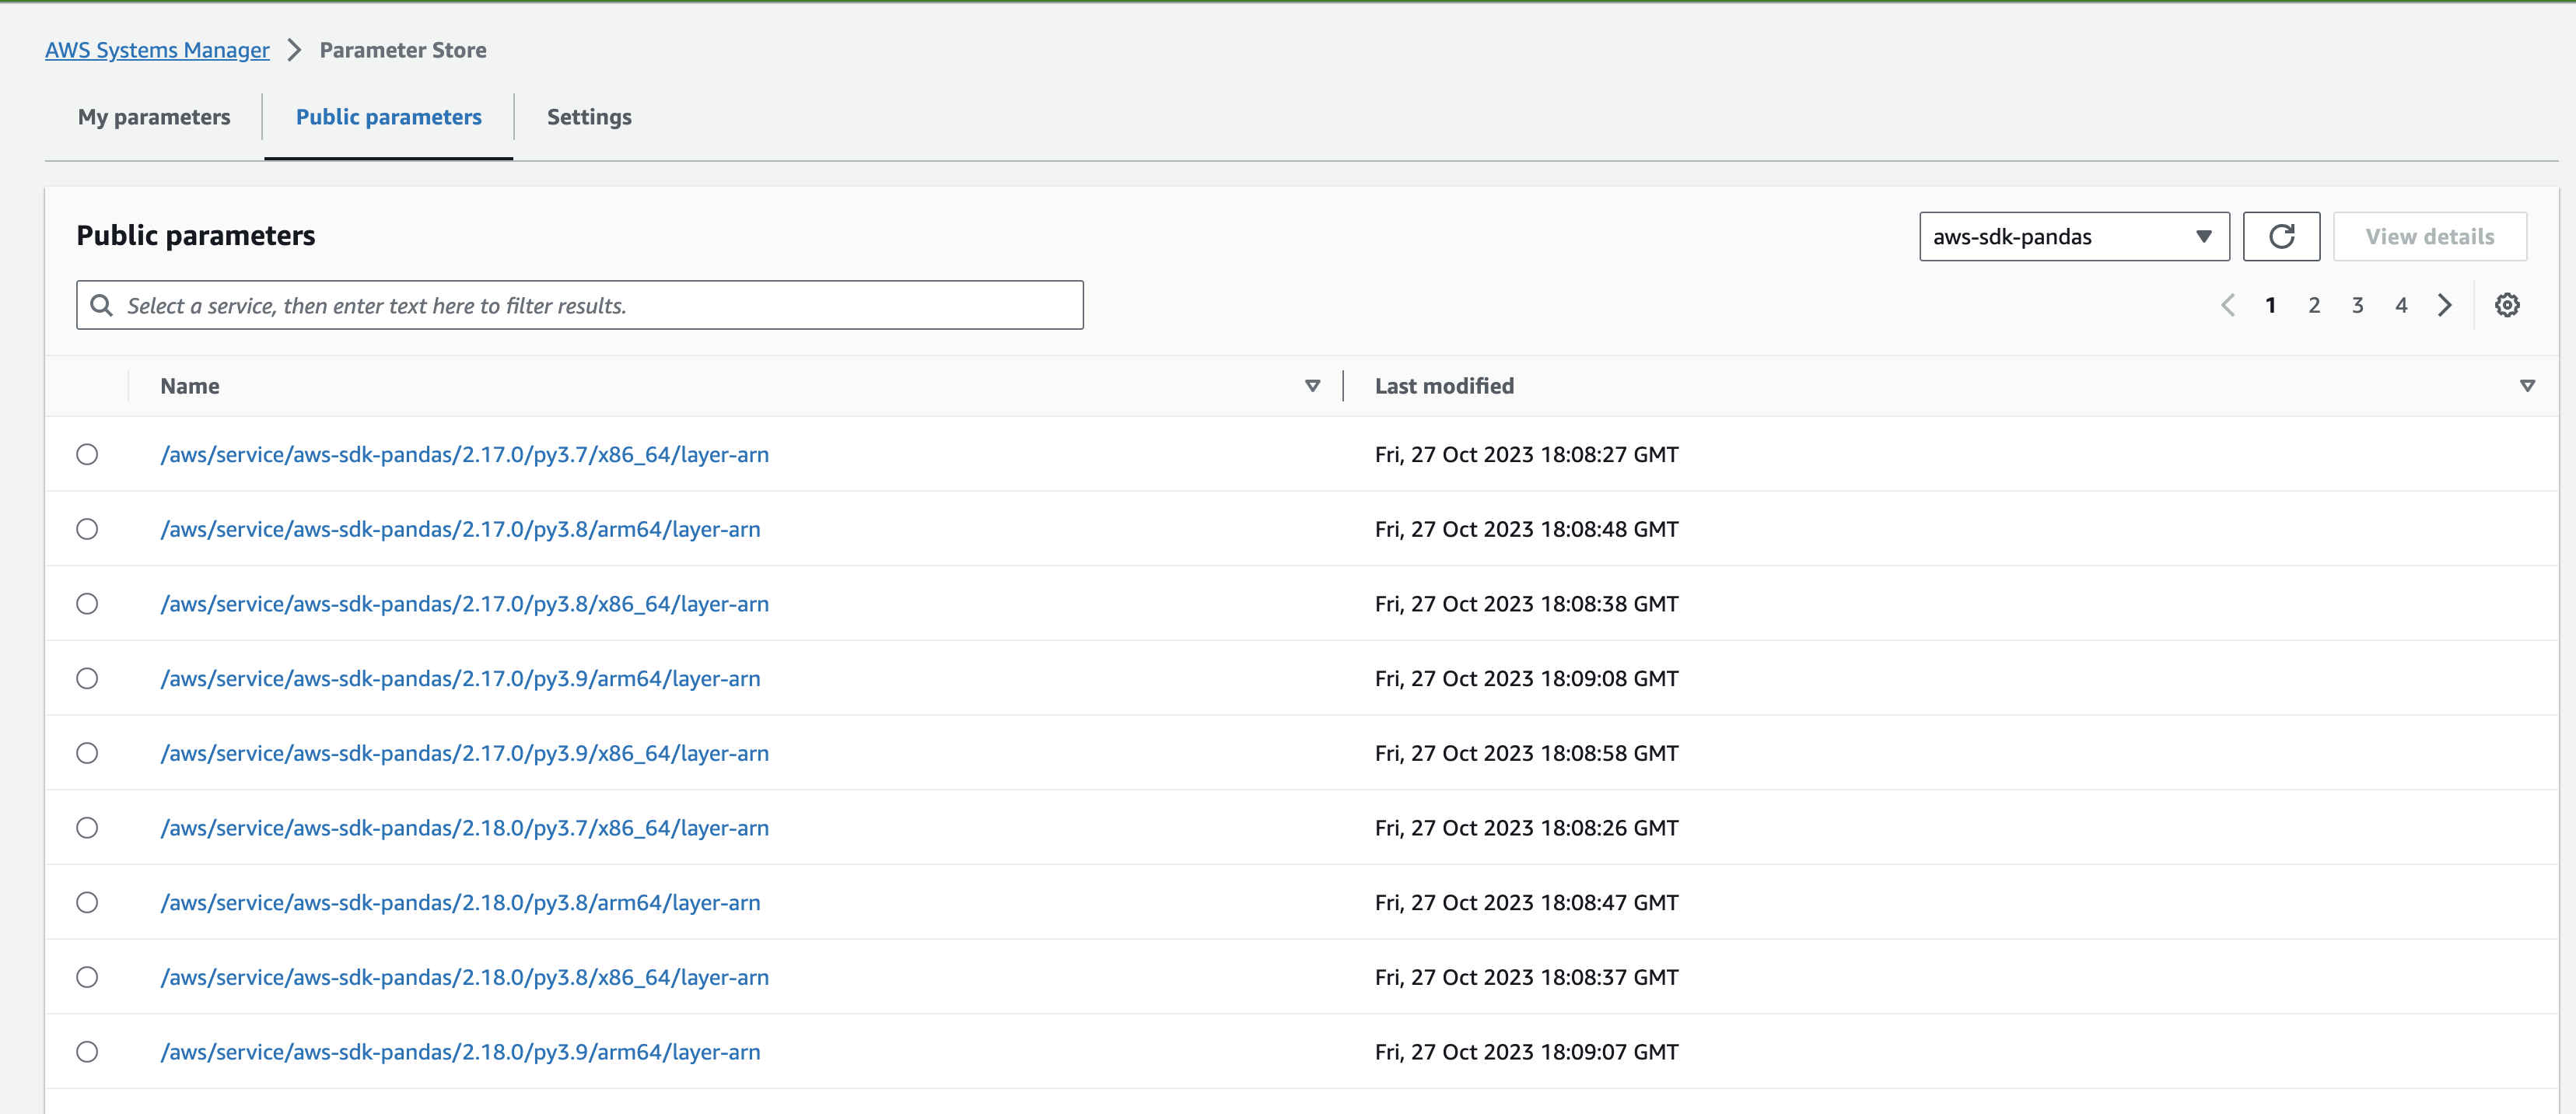Switch to Public parameters tab
This screenshot has width=2576, height=1114.
point(389,117)
